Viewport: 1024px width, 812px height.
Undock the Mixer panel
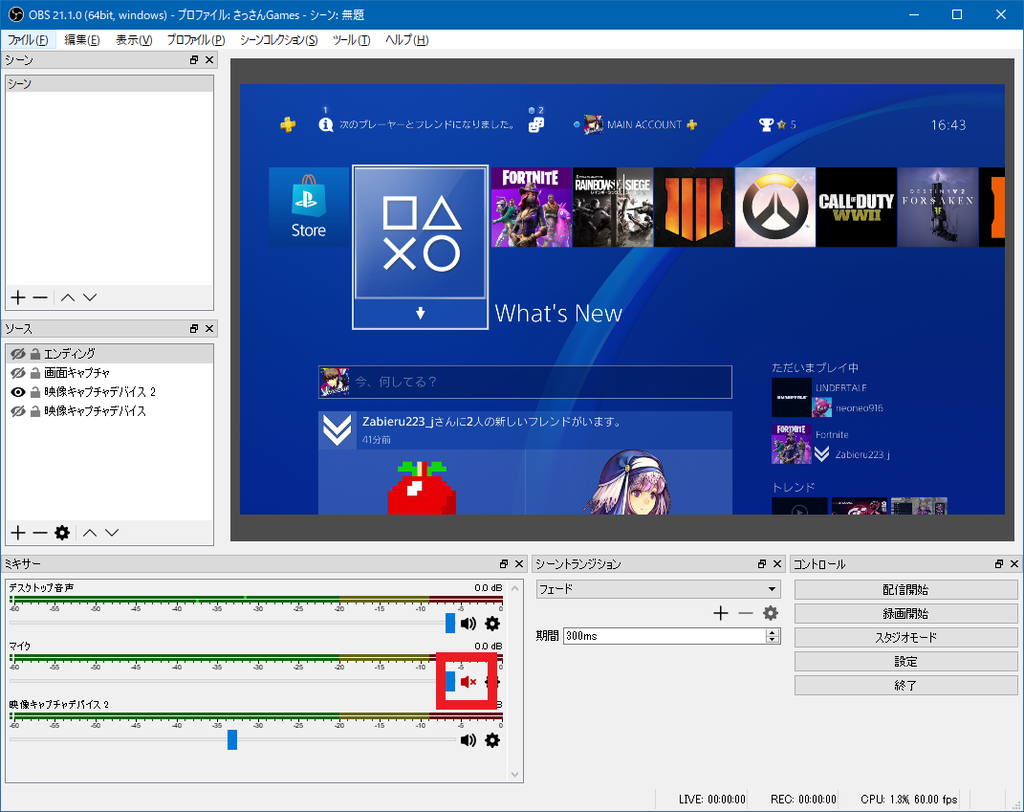(504, 564)
